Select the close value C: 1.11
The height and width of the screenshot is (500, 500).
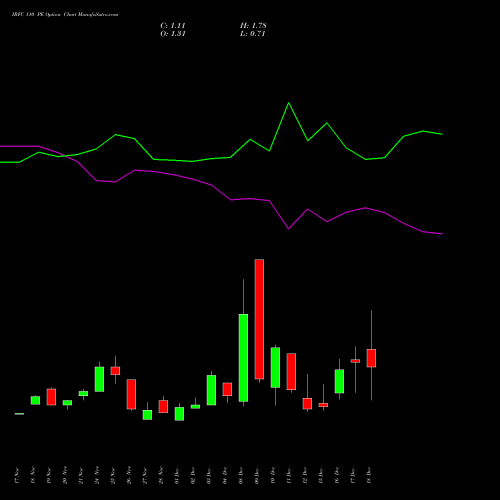tap(173, 26)
